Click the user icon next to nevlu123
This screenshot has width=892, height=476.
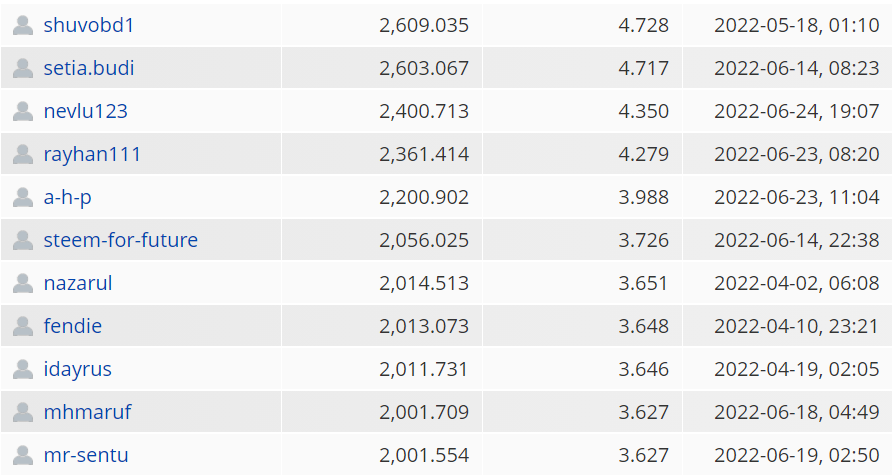[23, 111]
